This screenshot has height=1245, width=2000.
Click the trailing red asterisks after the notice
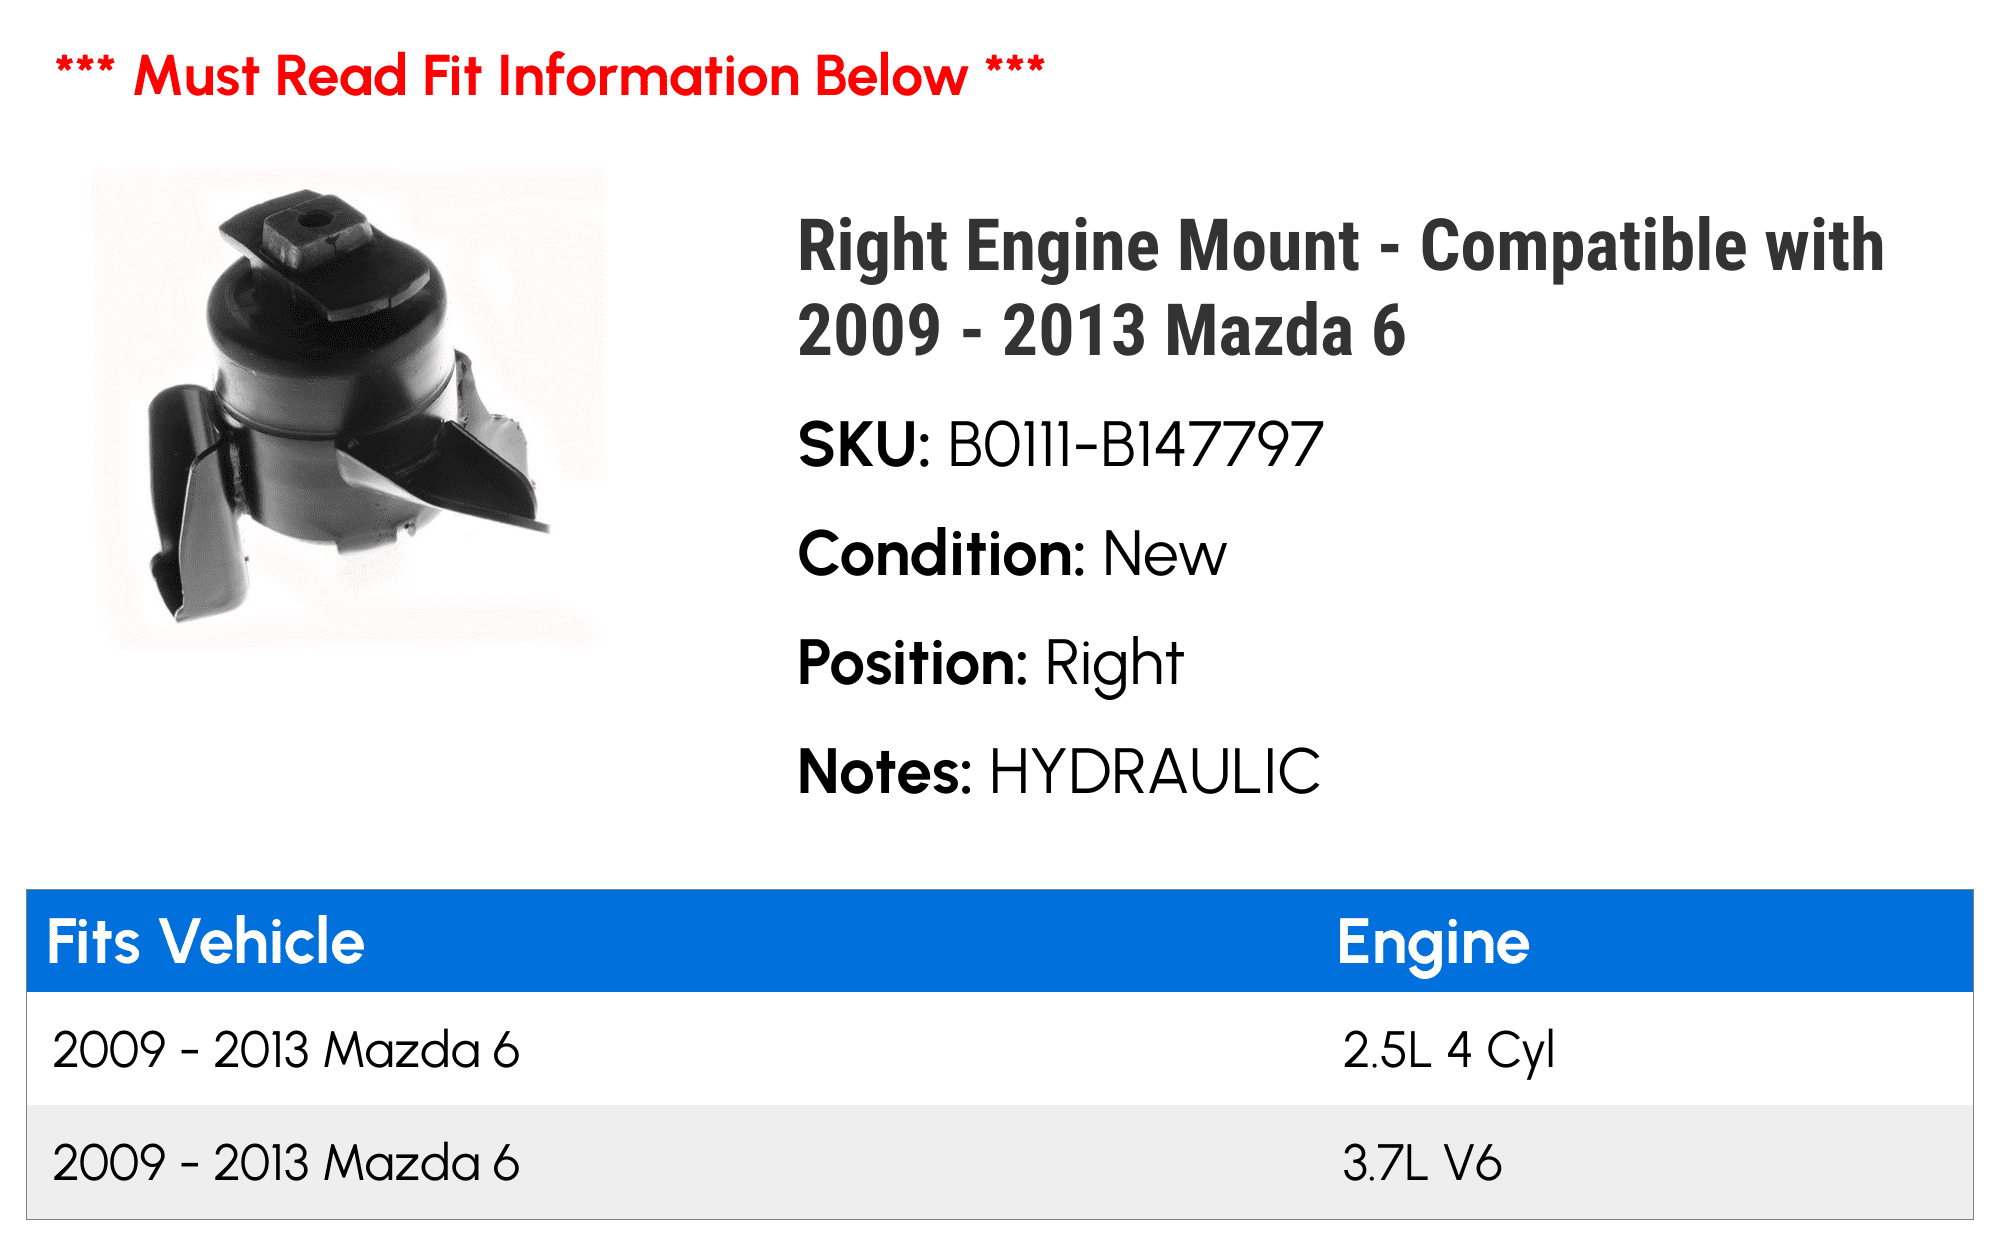1015,70
